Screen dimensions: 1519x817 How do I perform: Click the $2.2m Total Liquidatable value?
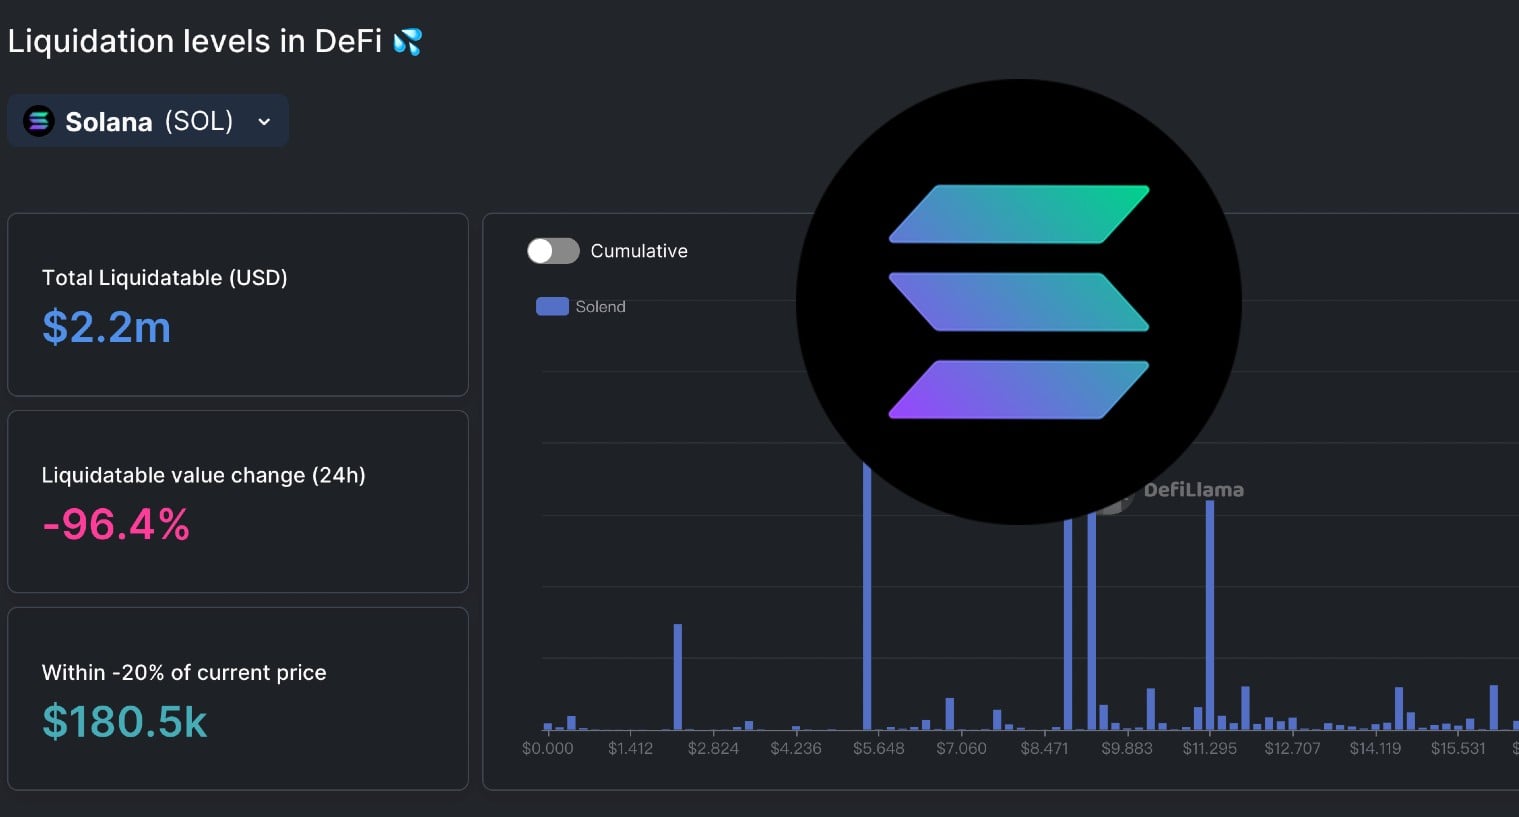pos(106,328)
